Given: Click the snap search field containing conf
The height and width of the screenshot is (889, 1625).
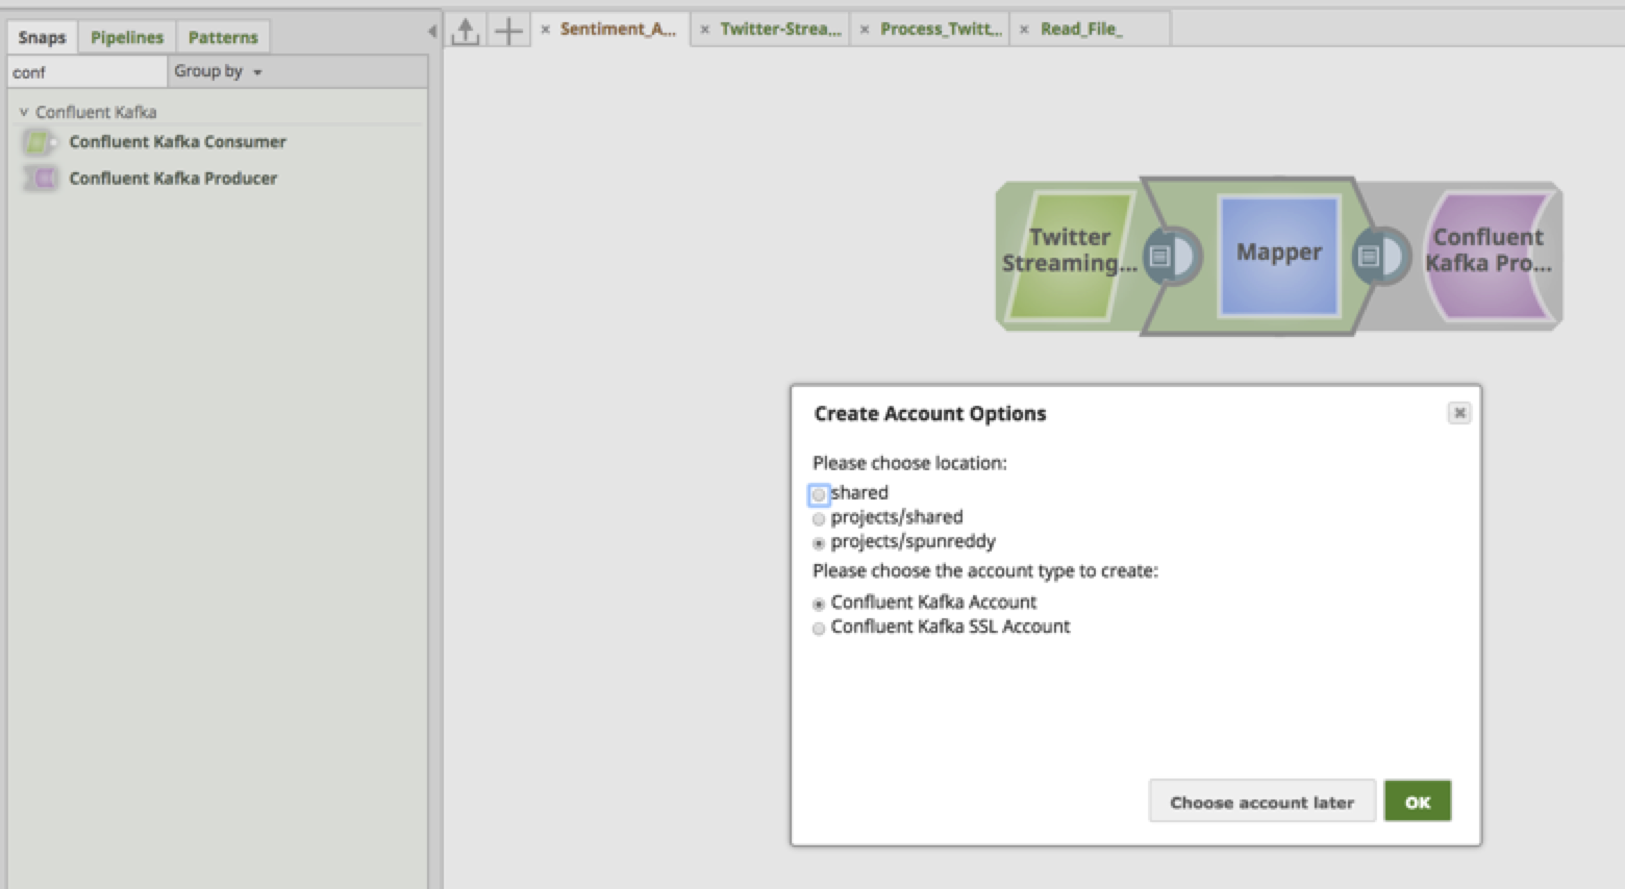Looking at the screenshot, I should click(87, 72).
